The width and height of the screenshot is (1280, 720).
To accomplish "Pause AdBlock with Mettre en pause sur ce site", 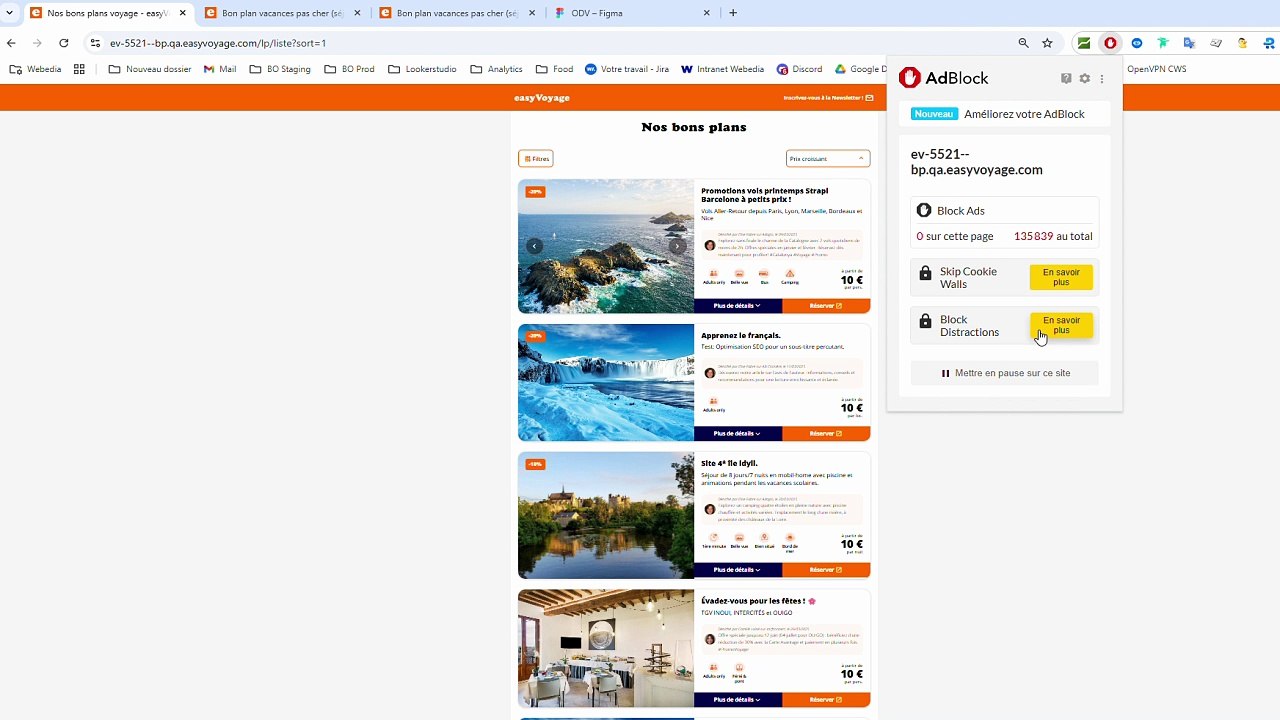I will (x=1005, y=373).
